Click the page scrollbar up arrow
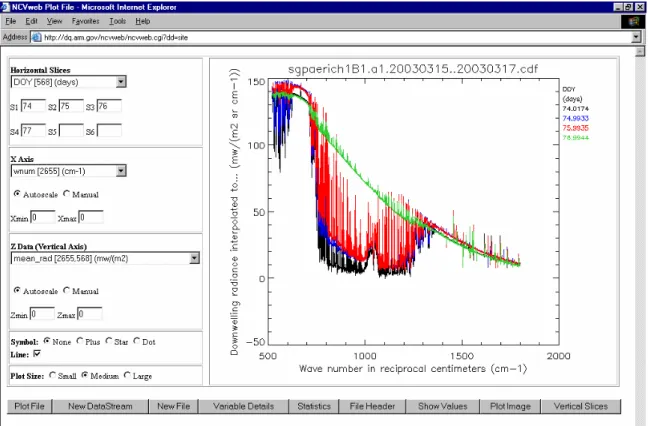Viewport: 648px width, 426px height. click(x=640, y=51)
